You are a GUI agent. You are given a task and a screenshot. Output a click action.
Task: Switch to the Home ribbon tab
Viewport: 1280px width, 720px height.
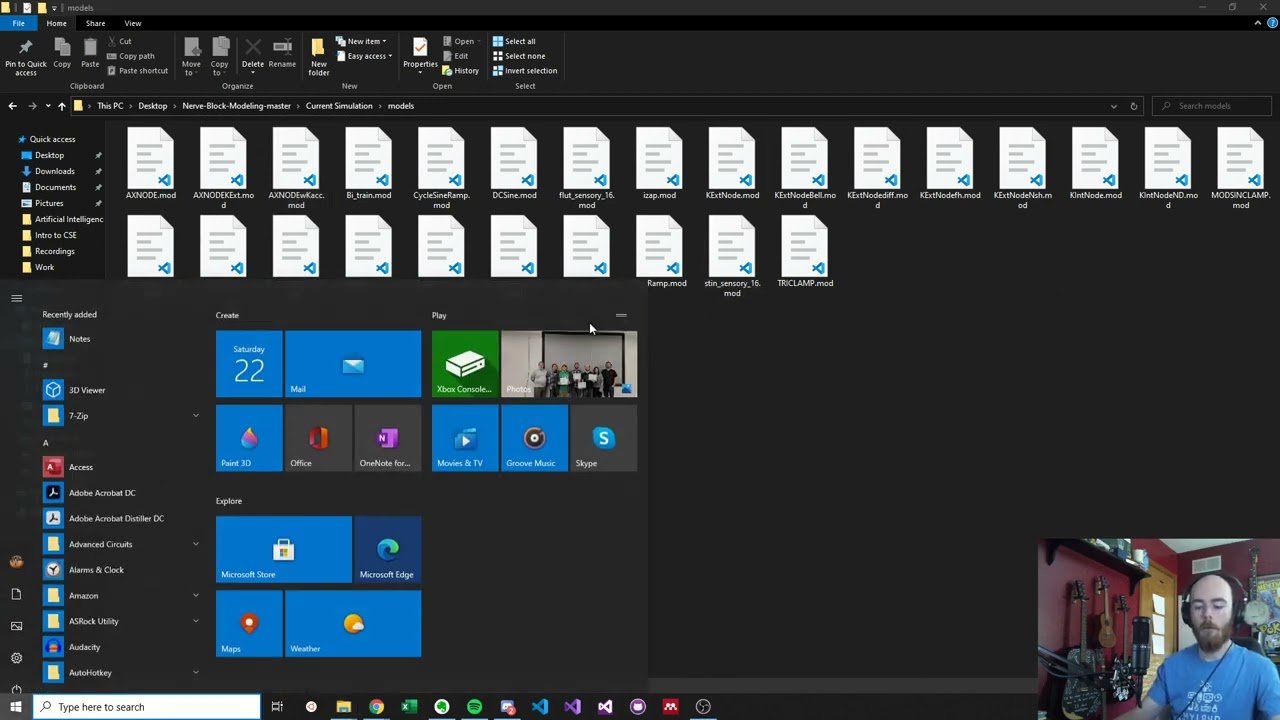point(56,23)
